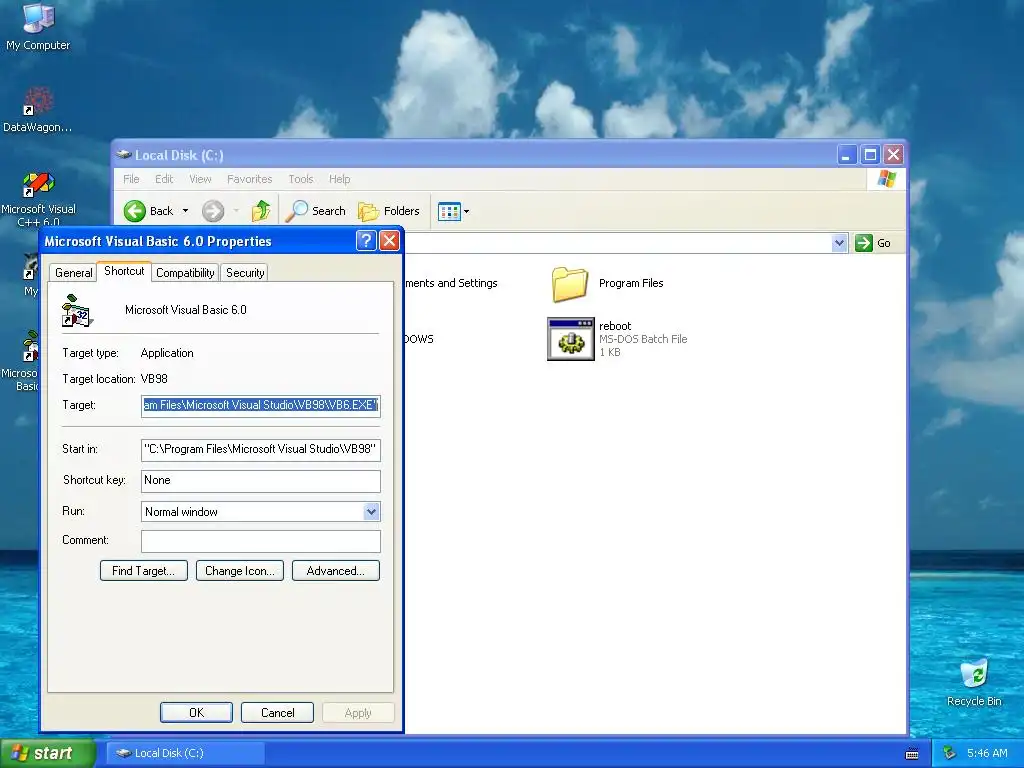Go Back in the Local Disk window
This screenshot has height=768, width=1024.
tap(149, 211)
